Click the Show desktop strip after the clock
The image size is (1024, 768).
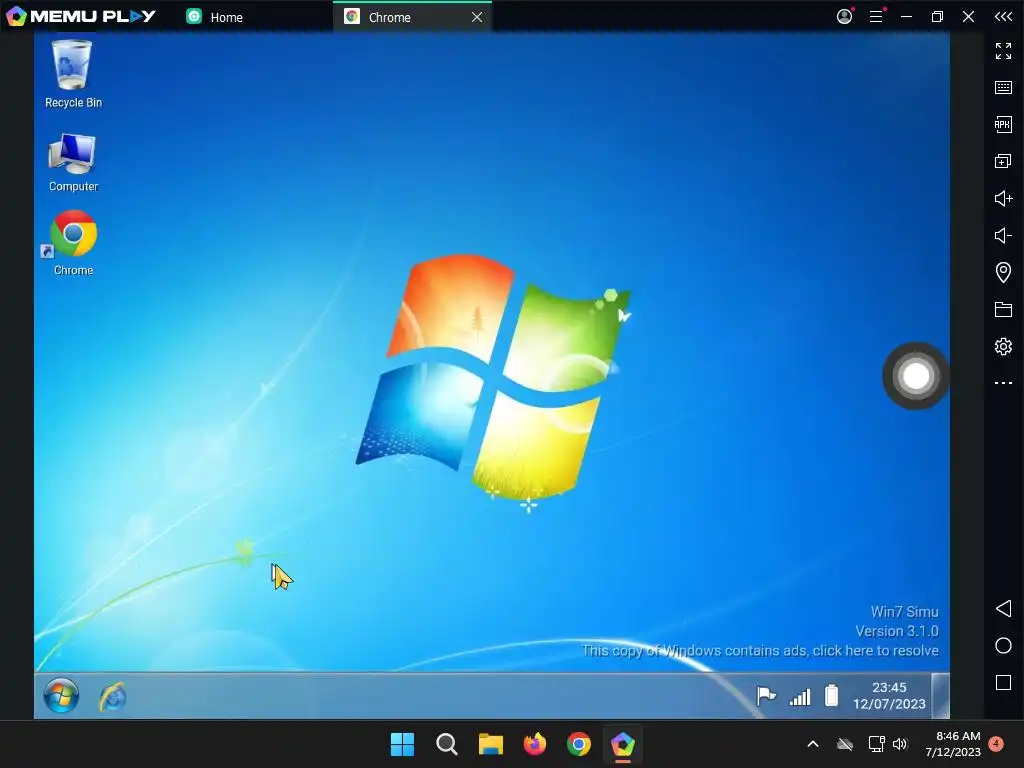click(940, 696)
